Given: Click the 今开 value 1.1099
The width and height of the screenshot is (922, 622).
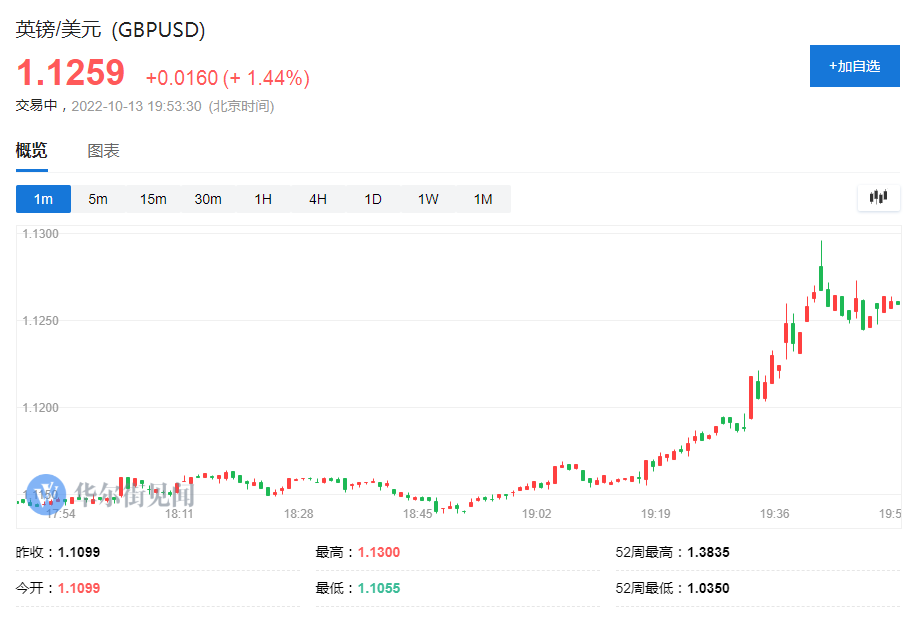Looking at the screenshot, I should [x=79, y=588].
